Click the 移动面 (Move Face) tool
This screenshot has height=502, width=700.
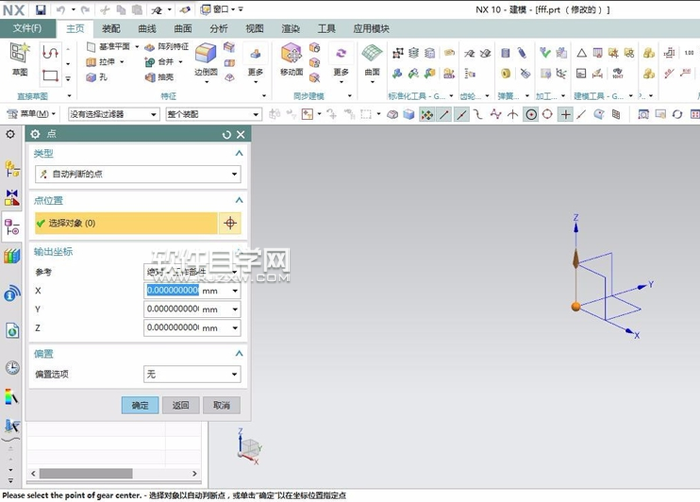pos(292,58)
